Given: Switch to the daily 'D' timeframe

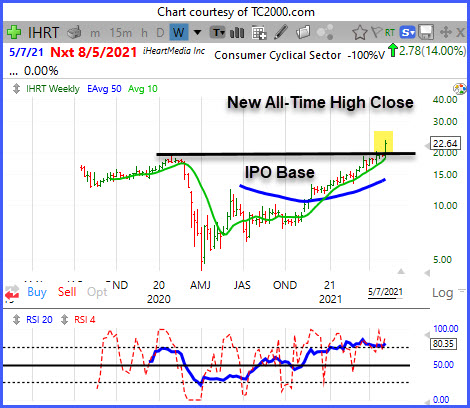Looking at the screenshot, I should (x=160, y=33).
